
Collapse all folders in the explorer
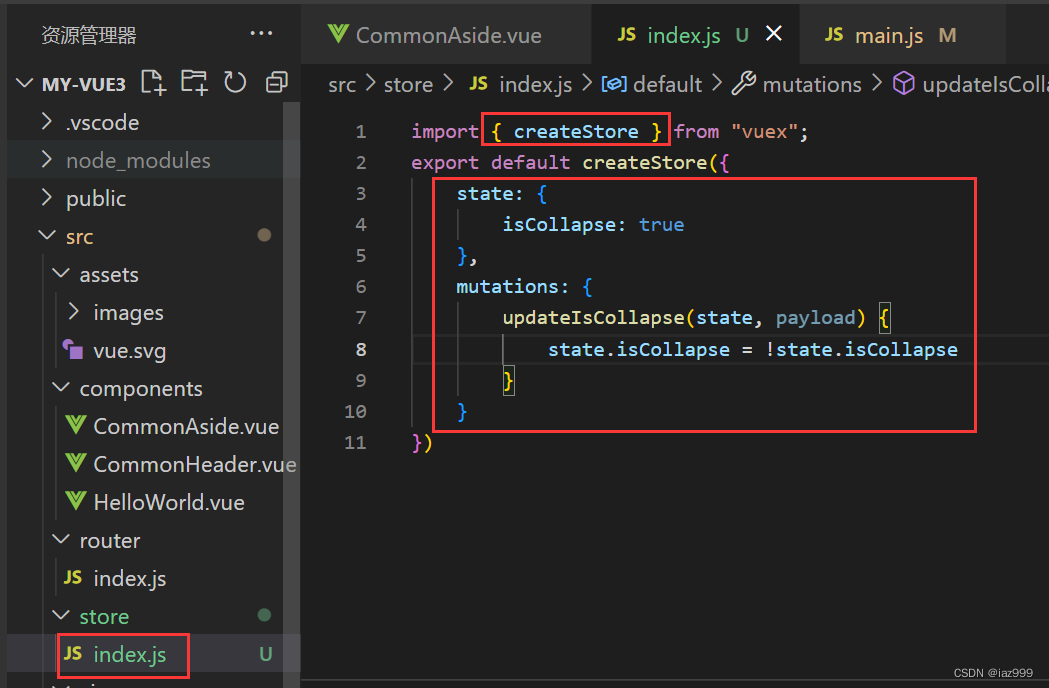(276, 83)
